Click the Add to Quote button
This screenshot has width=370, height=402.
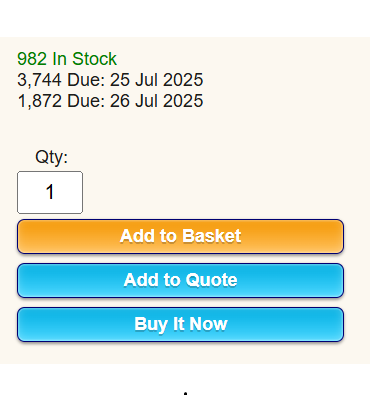(x=180, y=280)
